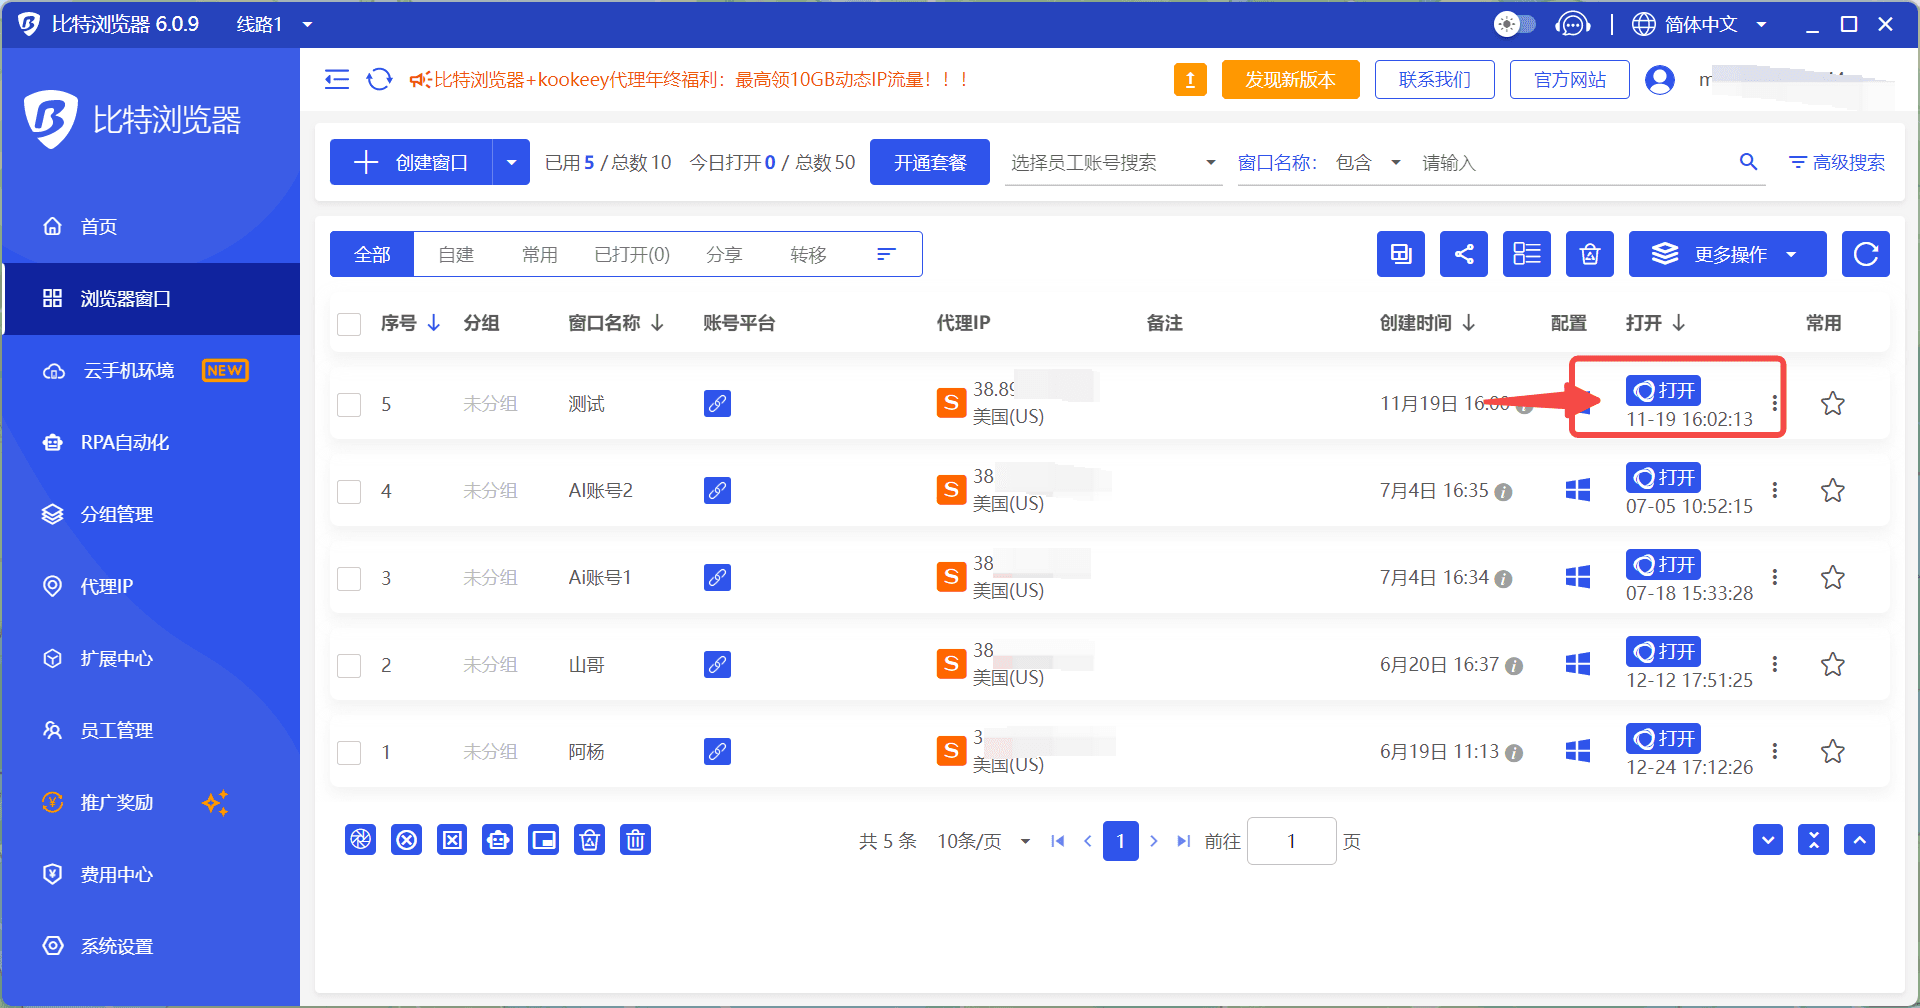The width and height of the screenshot is (1920, 1008).
Task: Click the first bottom toolbar batch icon
Action: point(360,840)
